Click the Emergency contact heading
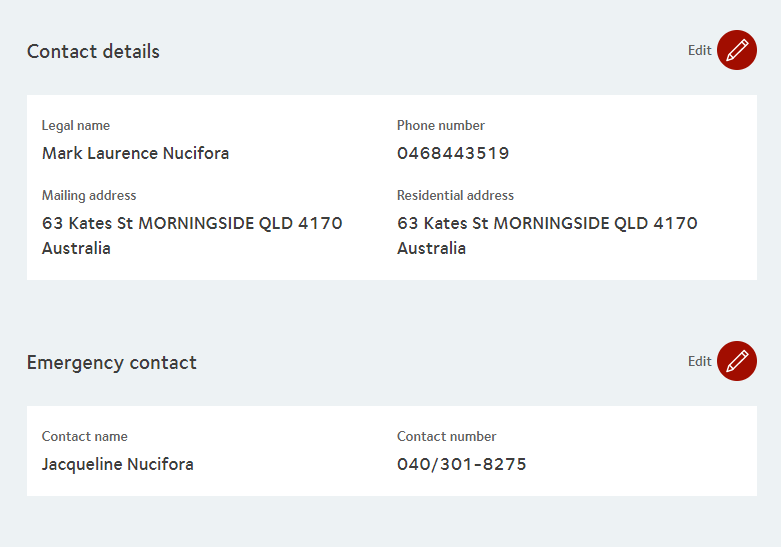Viewport: 781px width, 547px height. click(112, 363)
